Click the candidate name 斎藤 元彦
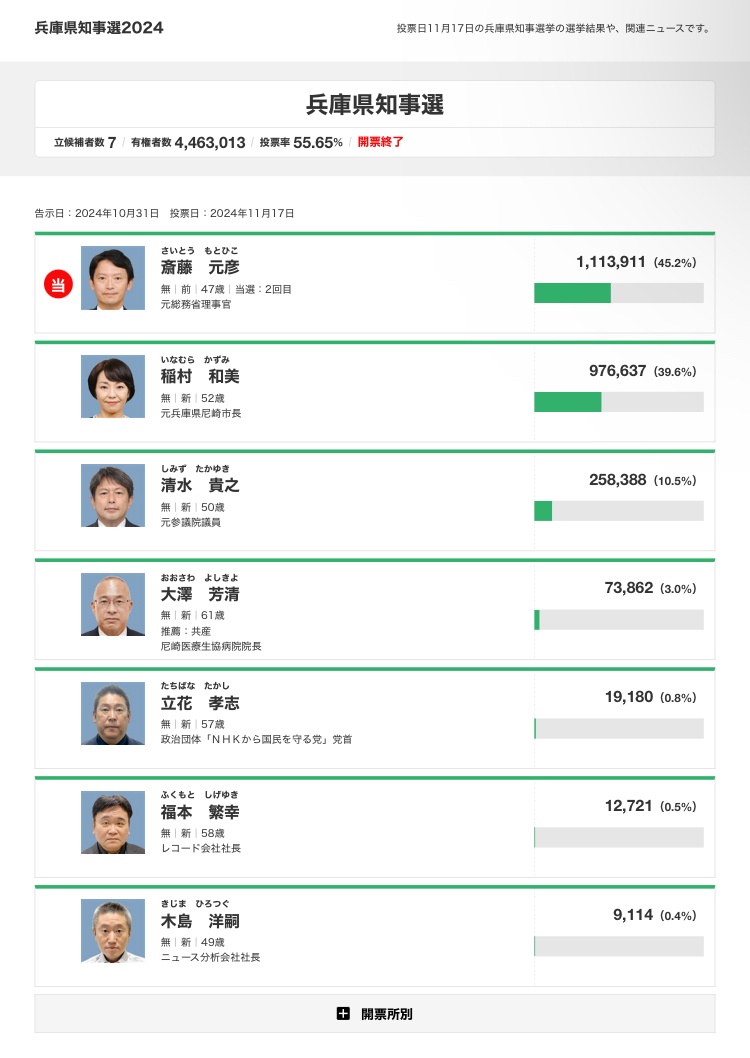 [x=200, y=268]
